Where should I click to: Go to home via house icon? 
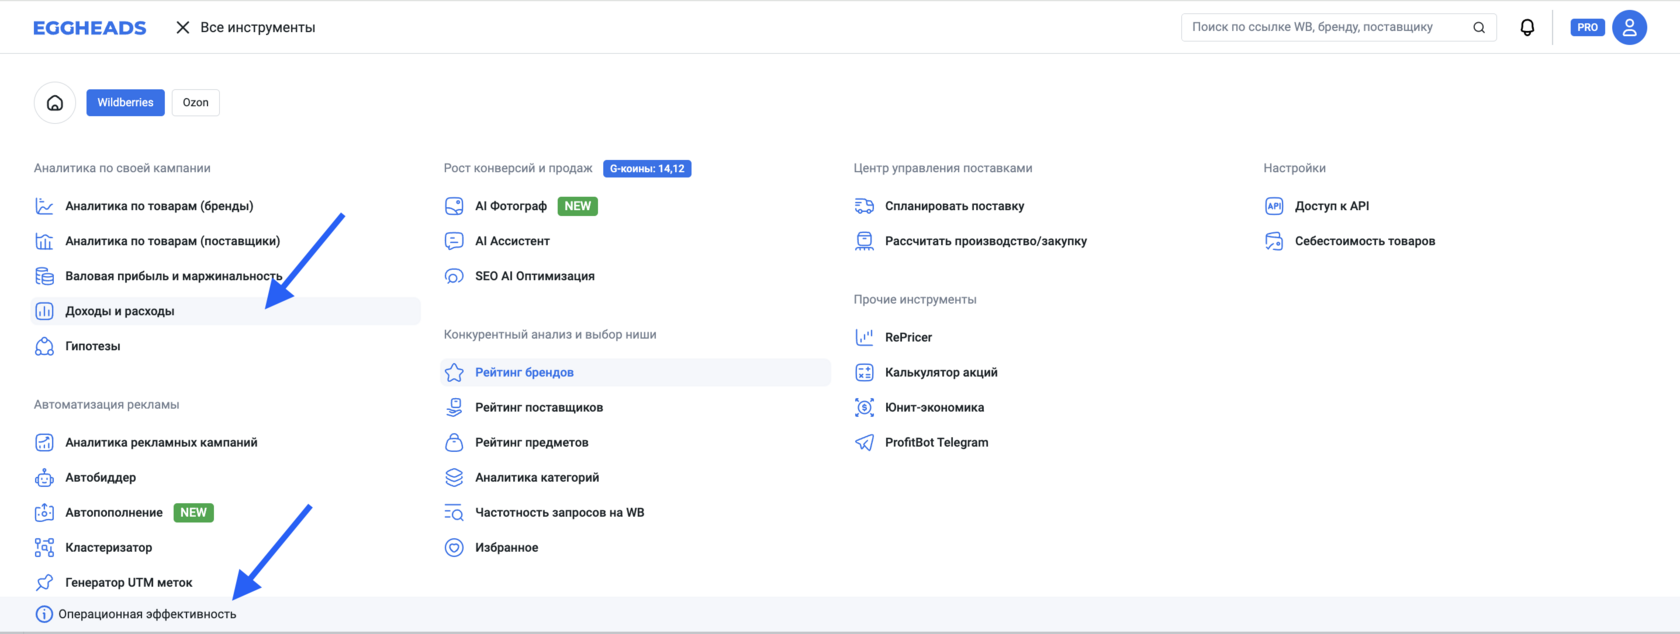pyautogui.click(x=55, y=103)
